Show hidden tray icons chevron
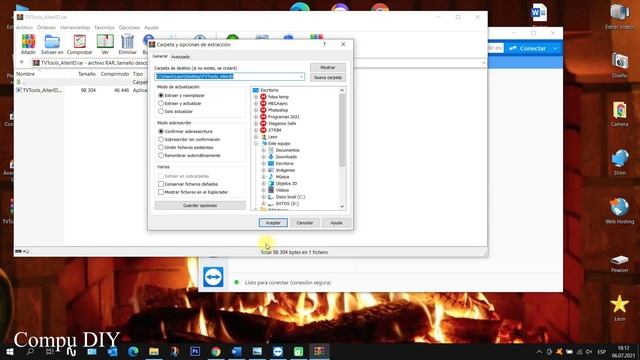Viewport: 640px width, 360px height. pos(539,351)
